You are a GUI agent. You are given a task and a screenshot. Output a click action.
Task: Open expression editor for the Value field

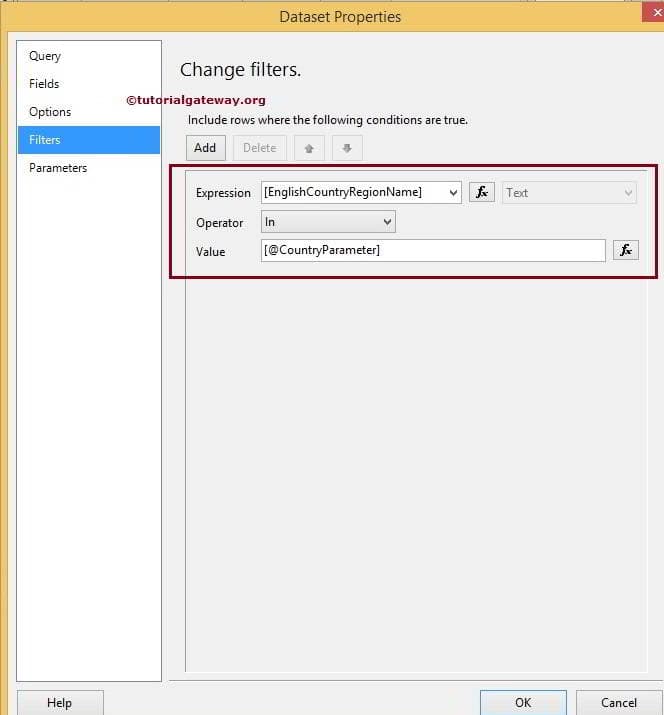tap(626, 250)
